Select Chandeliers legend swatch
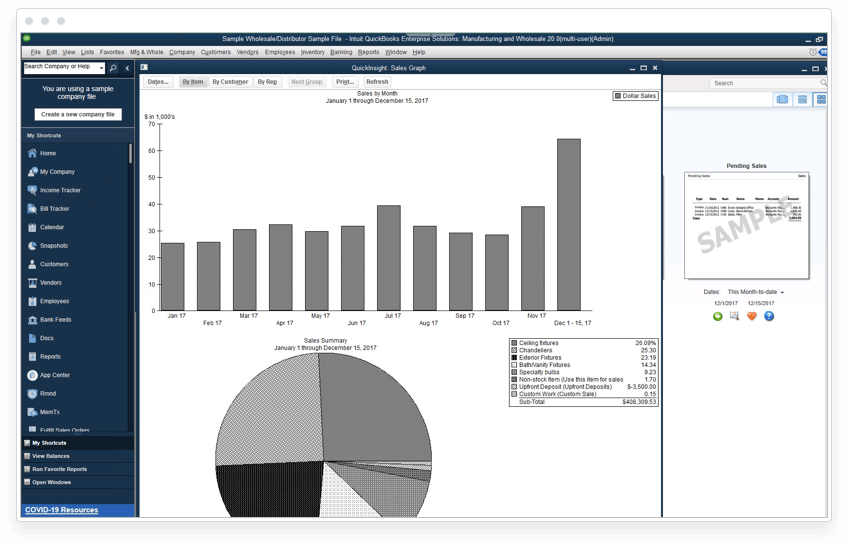The width and height of the screenshot is (848, 546). coord(514,350)
